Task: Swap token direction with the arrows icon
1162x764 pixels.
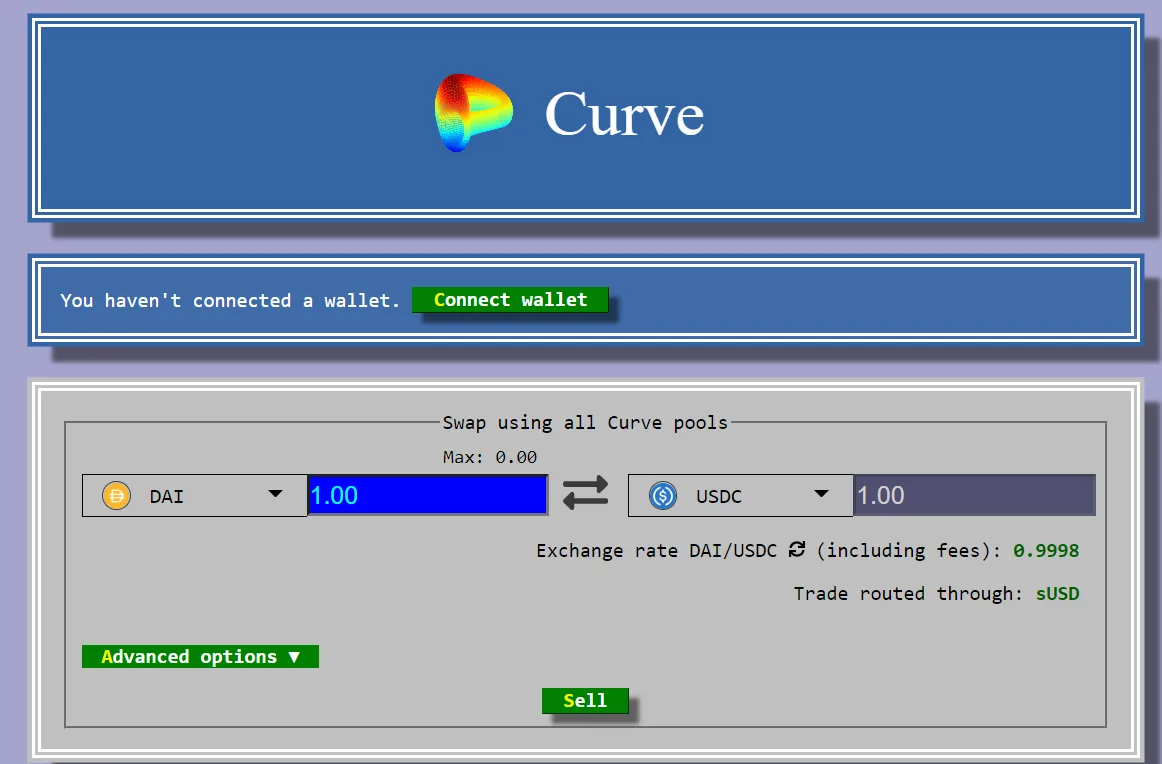Action: pos(585,494)
